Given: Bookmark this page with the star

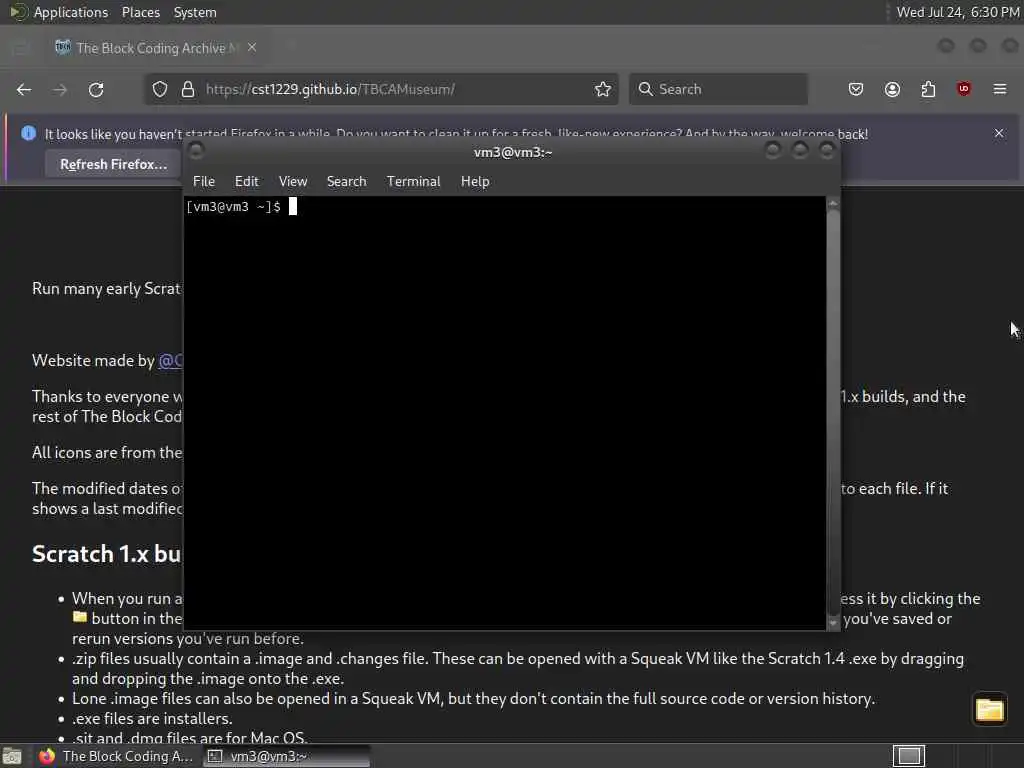Looking at the screenshot, I should tap(603, 89).
